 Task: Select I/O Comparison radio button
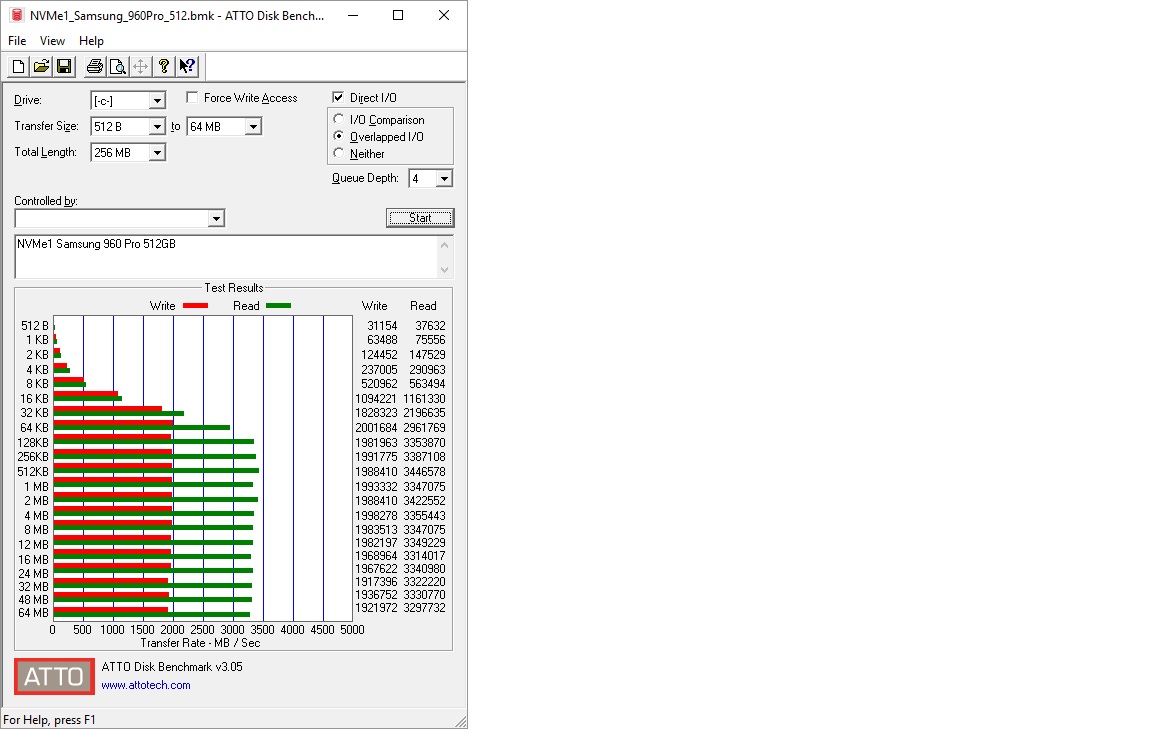[339, 119]
